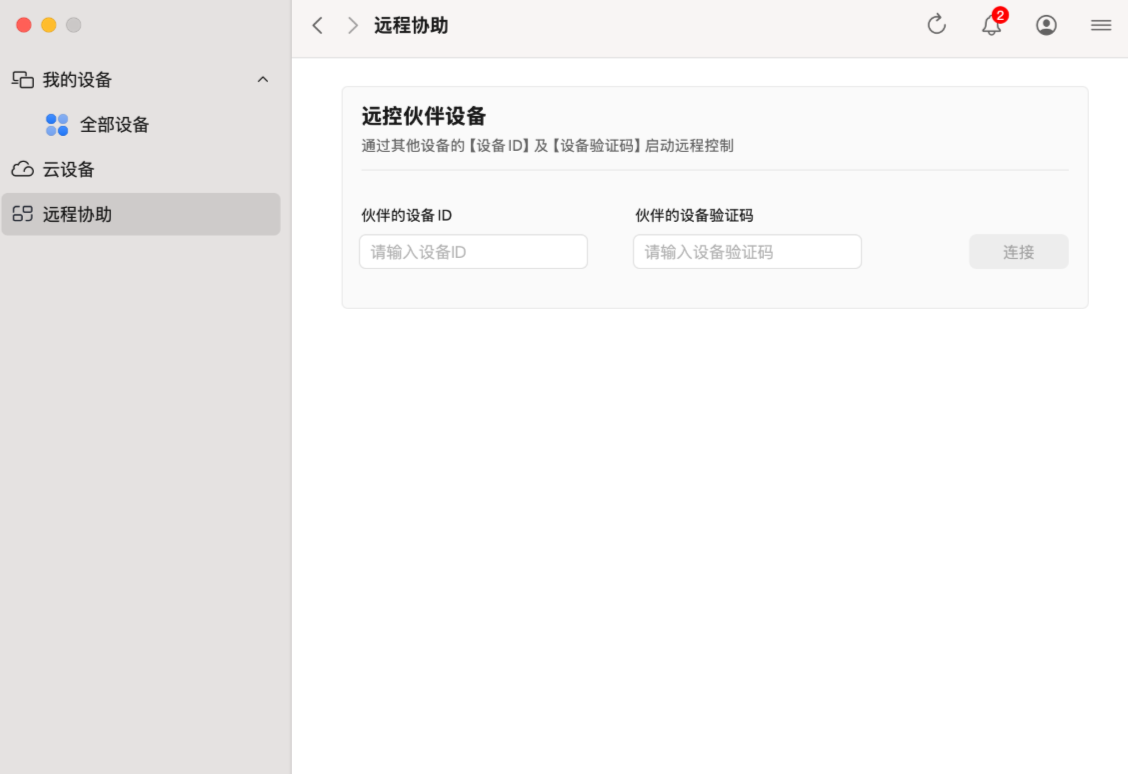Select the 全部设备 grid icon
Image resolution: width=1128 pixels, height=774 pixels.
coord(58,124)
